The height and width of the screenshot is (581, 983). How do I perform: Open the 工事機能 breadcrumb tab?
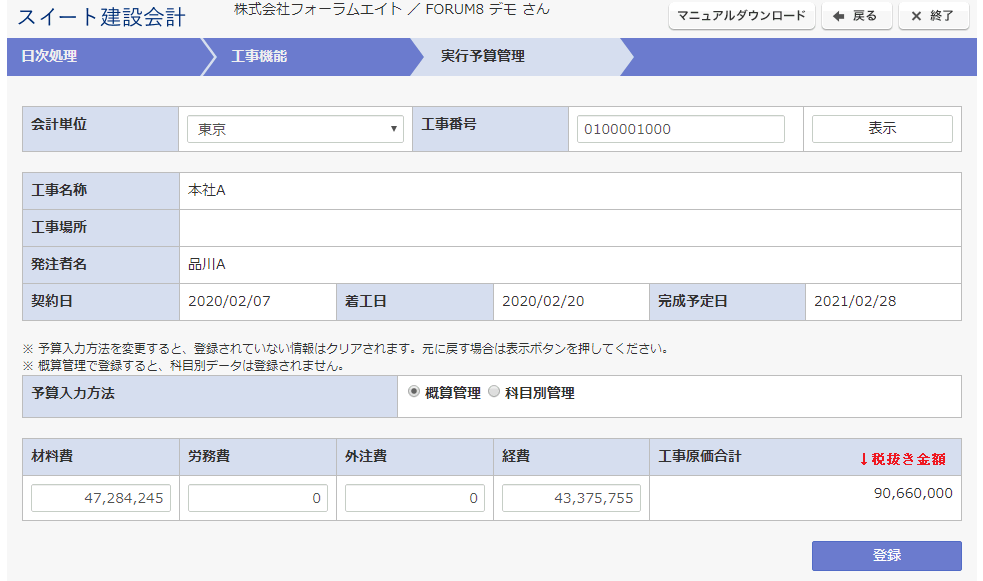309,56
